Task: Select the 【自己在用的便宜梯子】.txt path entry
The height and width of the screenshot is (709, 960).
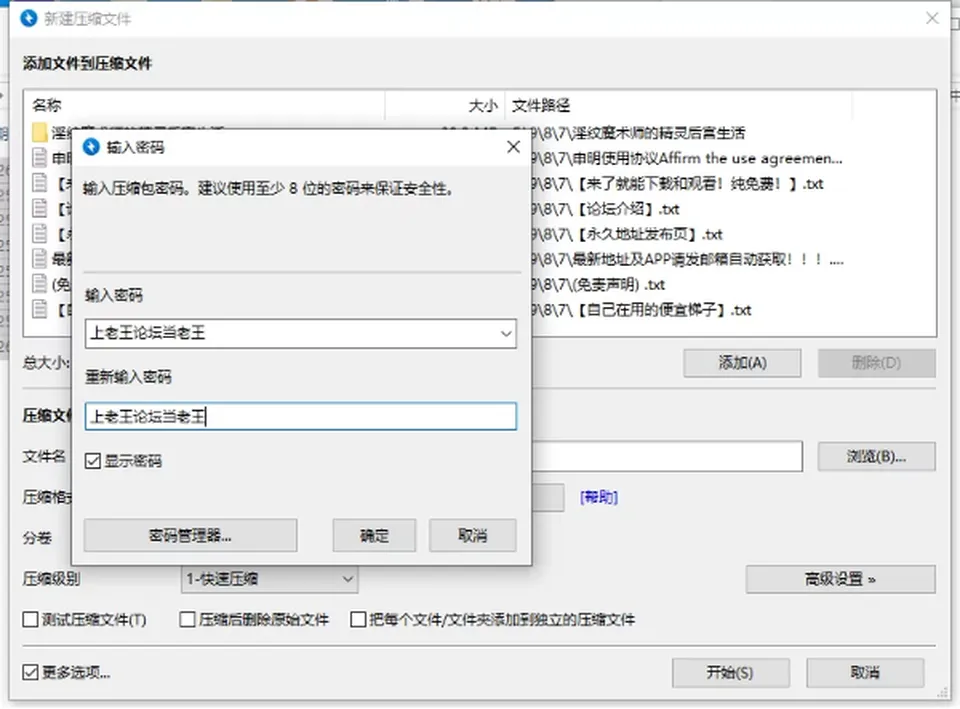Action: 642,309
